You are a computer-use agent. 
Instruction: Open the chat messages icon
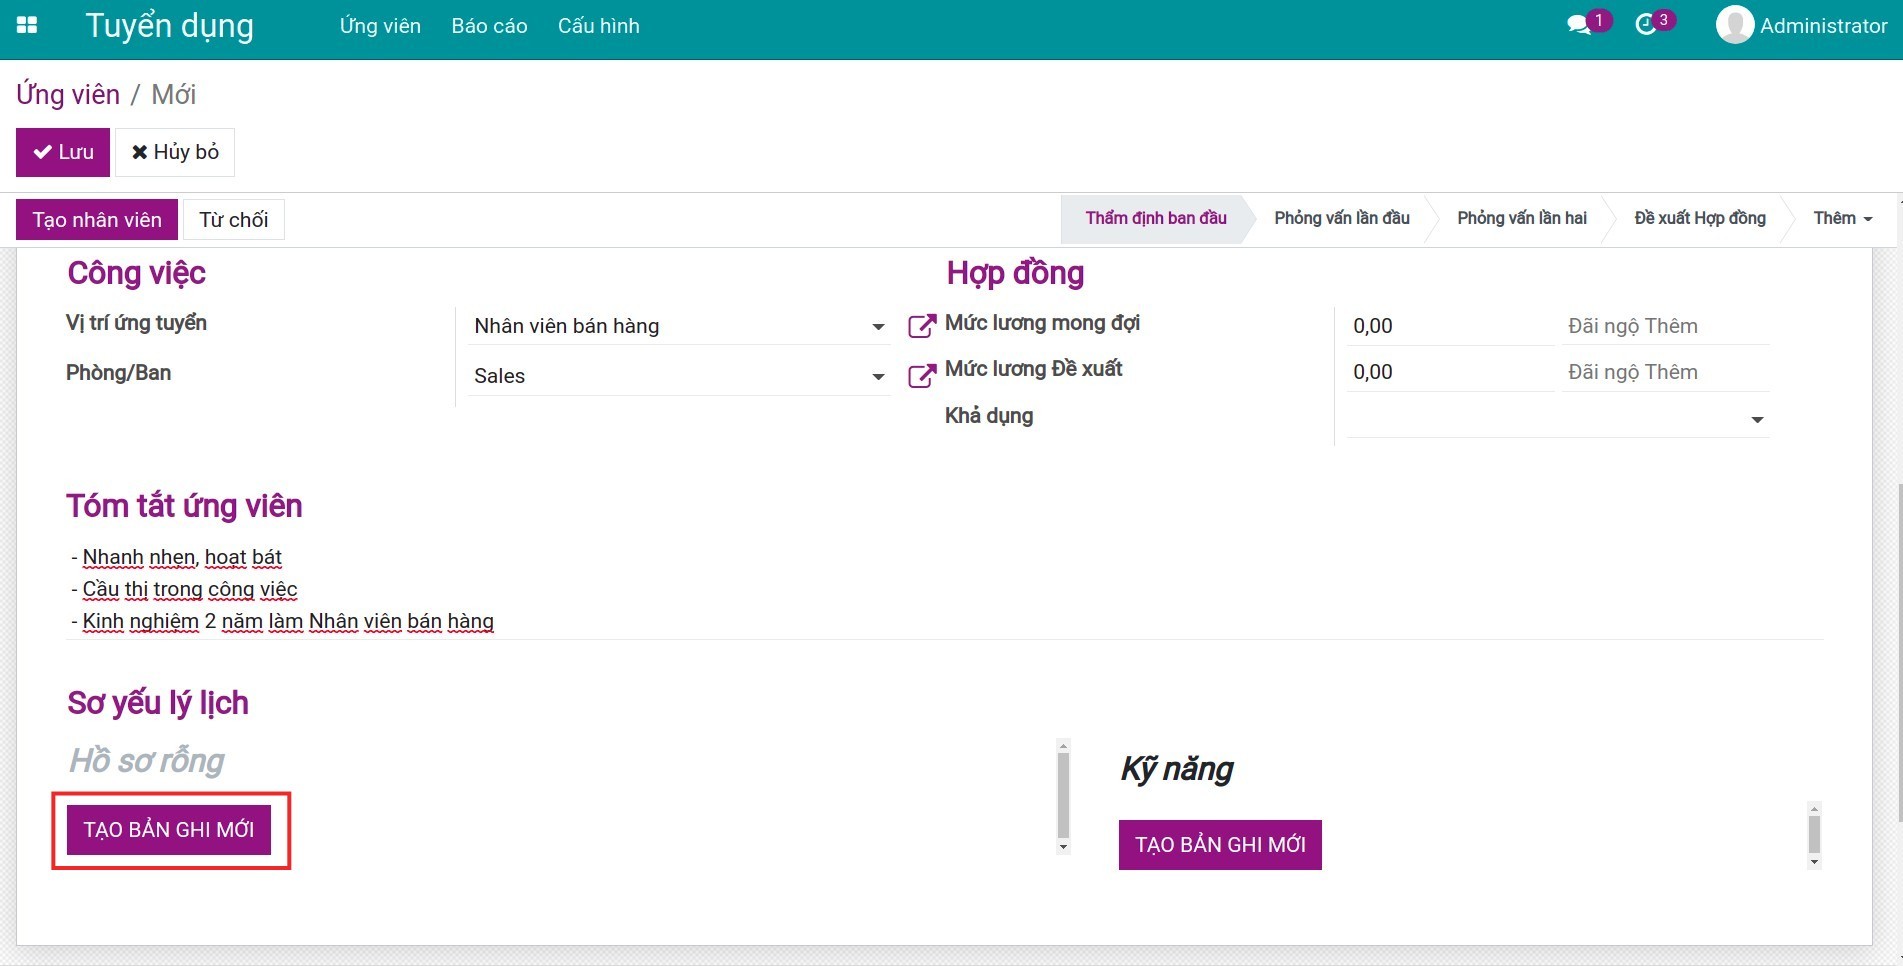[1579, 25]
